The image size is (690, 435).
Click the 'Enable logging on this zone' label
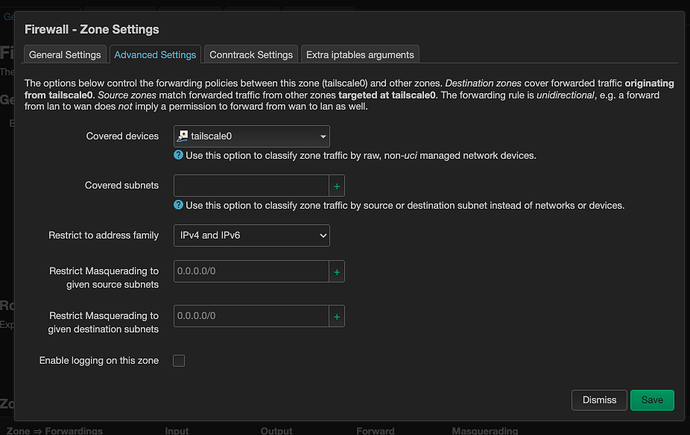(x=98, y=360)
